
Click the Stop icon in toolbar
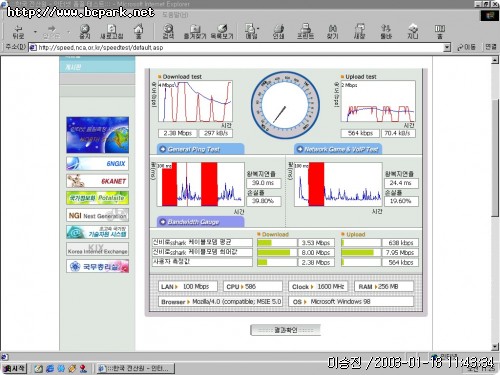85,31
